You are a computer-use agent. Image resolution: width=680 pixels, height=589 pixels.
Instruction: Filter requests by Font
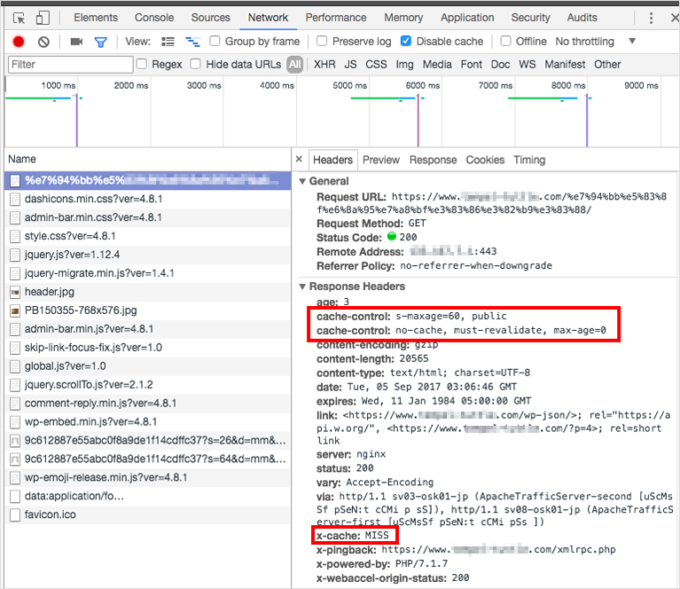[x=471, y=65]
